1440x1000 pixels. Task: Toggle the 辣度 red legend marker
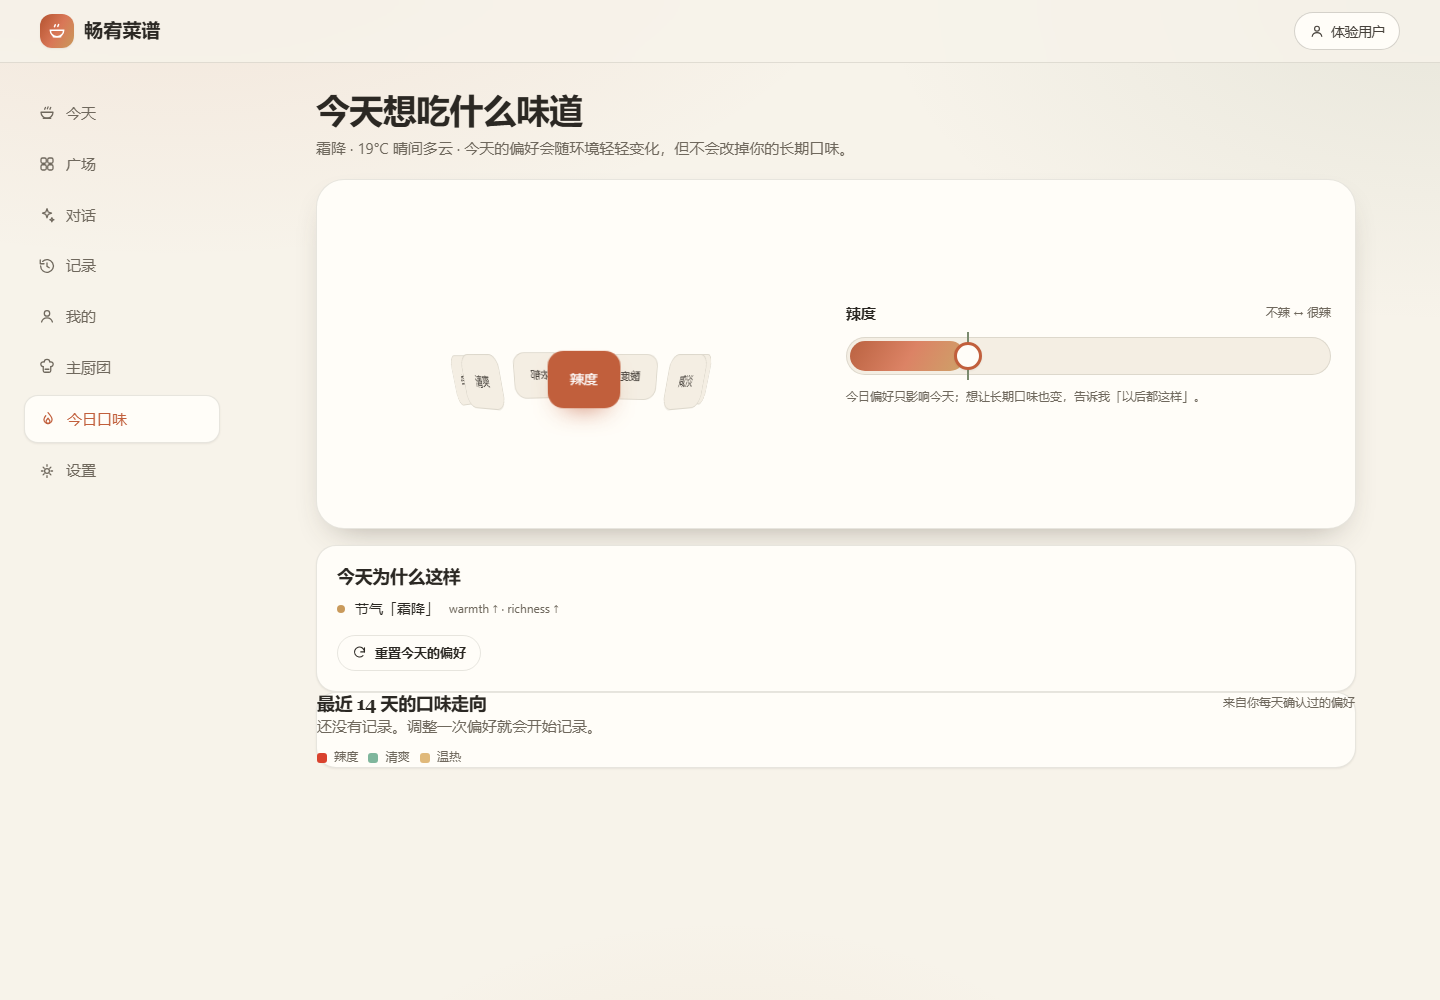322,758
